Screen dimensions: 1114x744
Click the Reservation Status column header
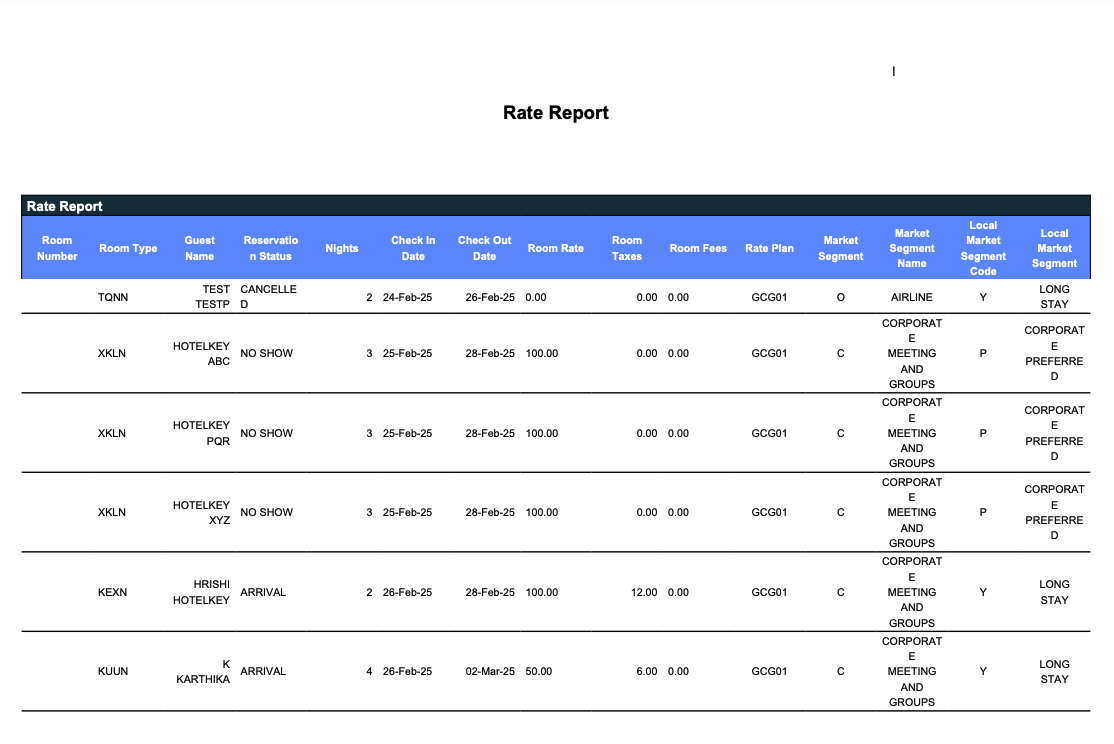(x=270, y=248)
